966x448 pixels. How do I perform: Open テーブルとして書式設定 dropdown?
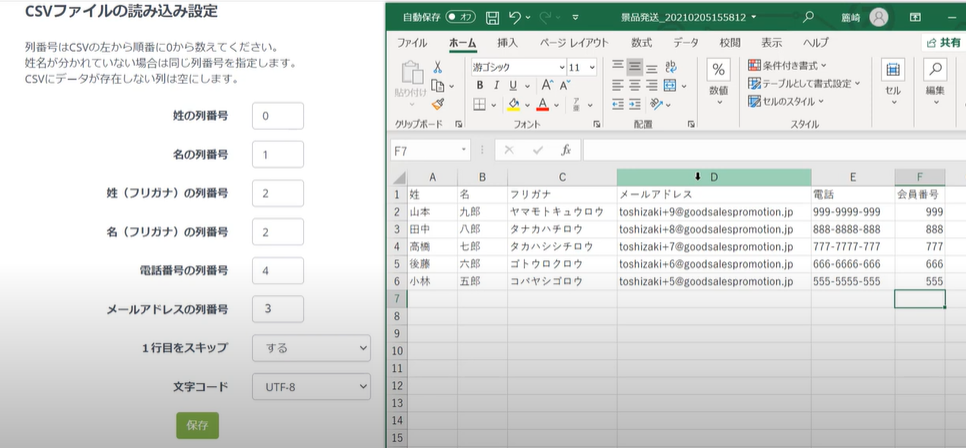coord(804,83)
